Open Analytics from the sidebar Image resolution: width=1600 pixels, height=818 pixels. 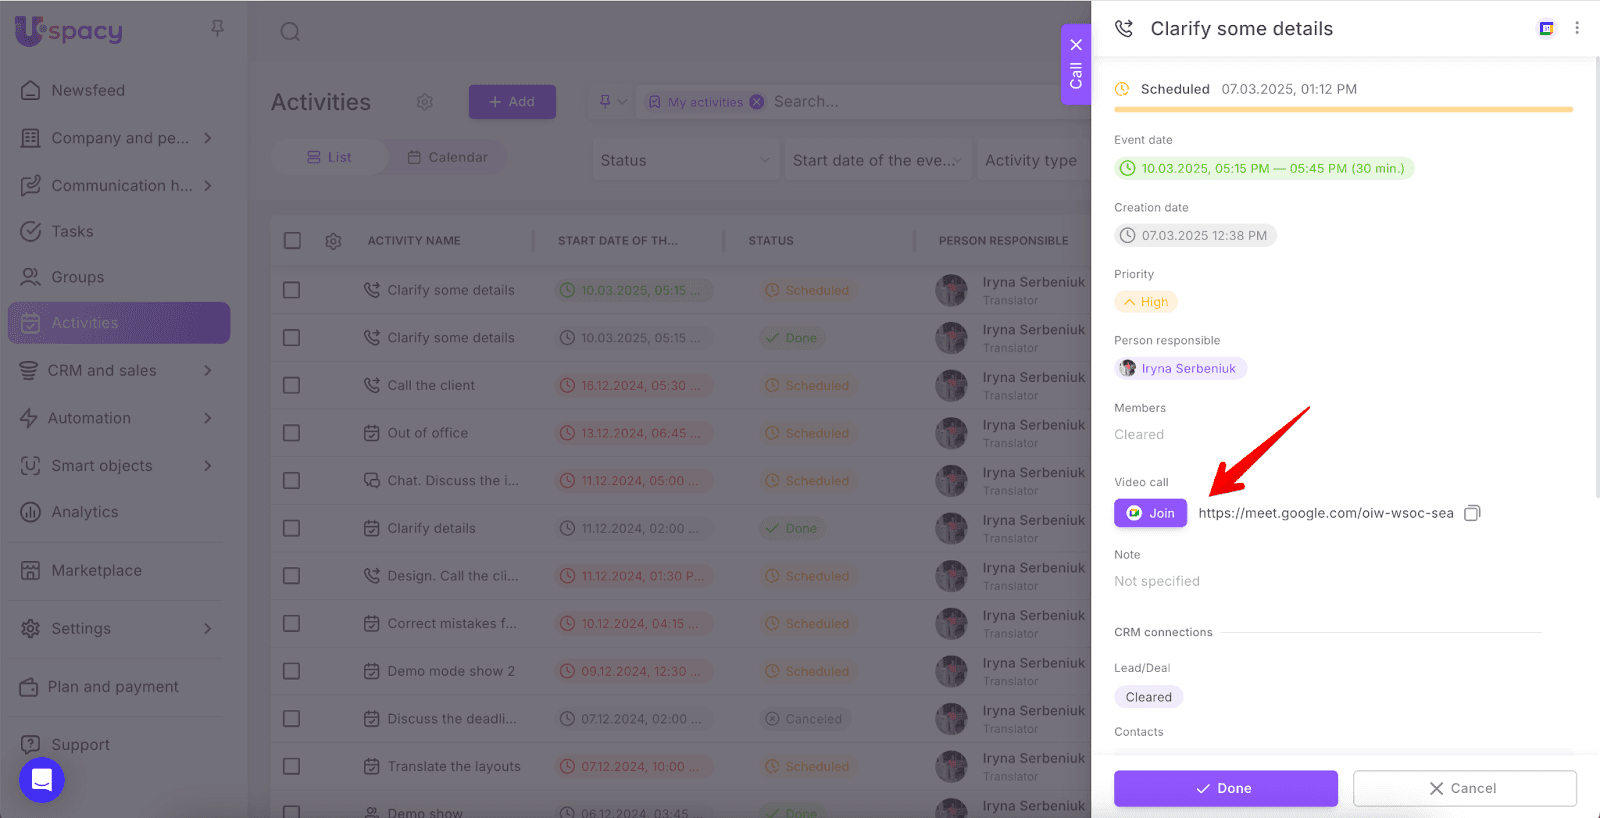click(85, 512)
